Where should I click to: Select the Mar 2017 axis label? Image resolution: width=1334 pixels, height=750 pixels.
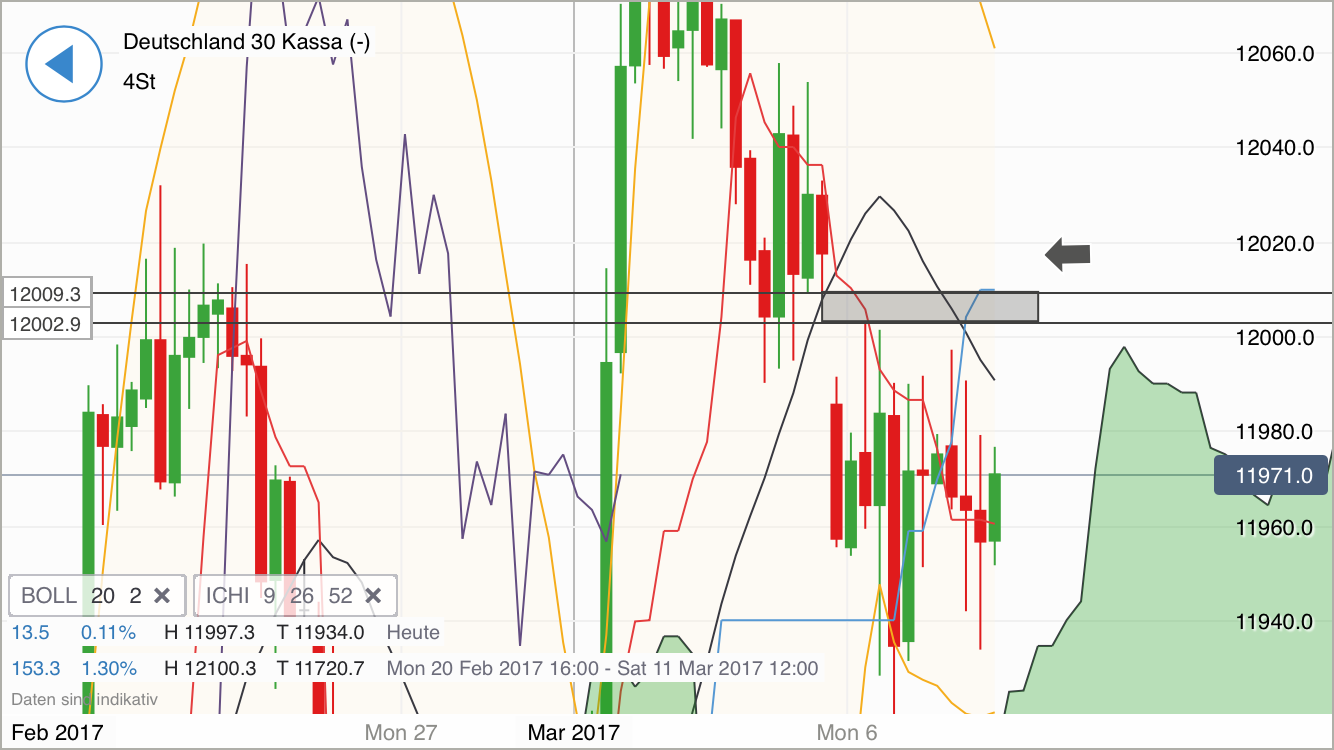[575, 731]
